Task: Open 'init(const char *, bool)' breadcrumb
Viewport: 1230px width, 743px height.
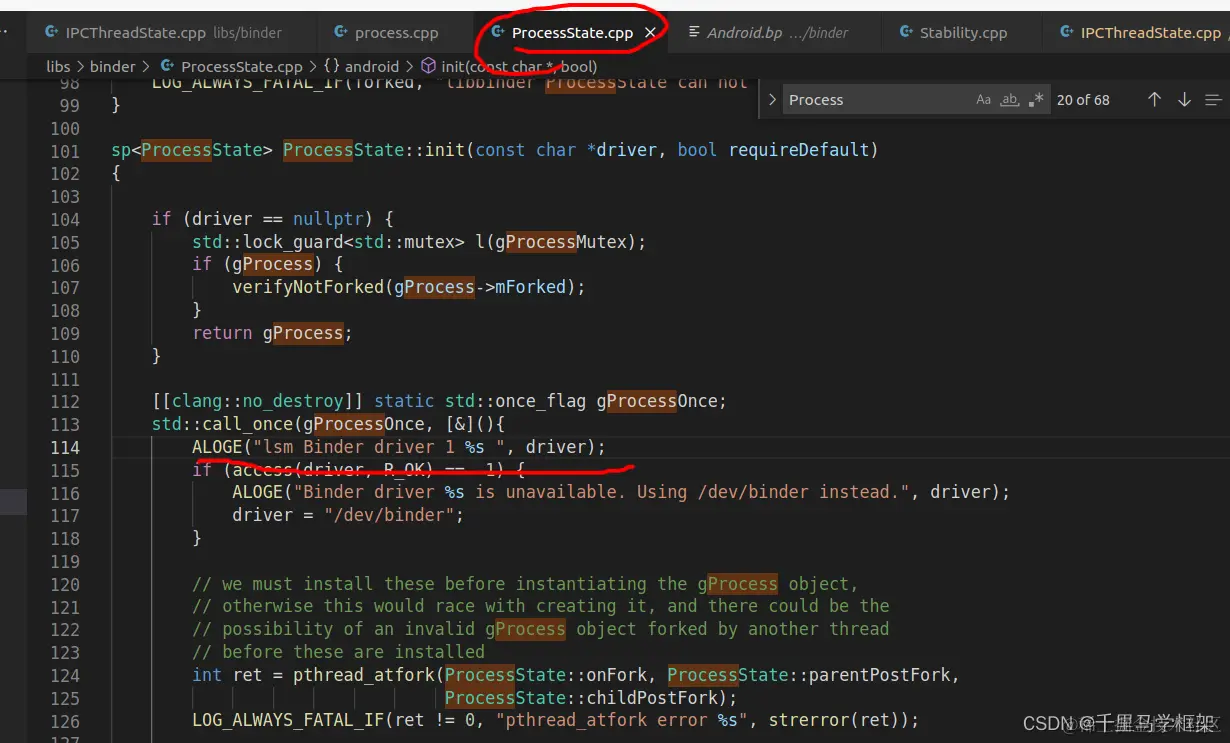Action: (519, 66)
